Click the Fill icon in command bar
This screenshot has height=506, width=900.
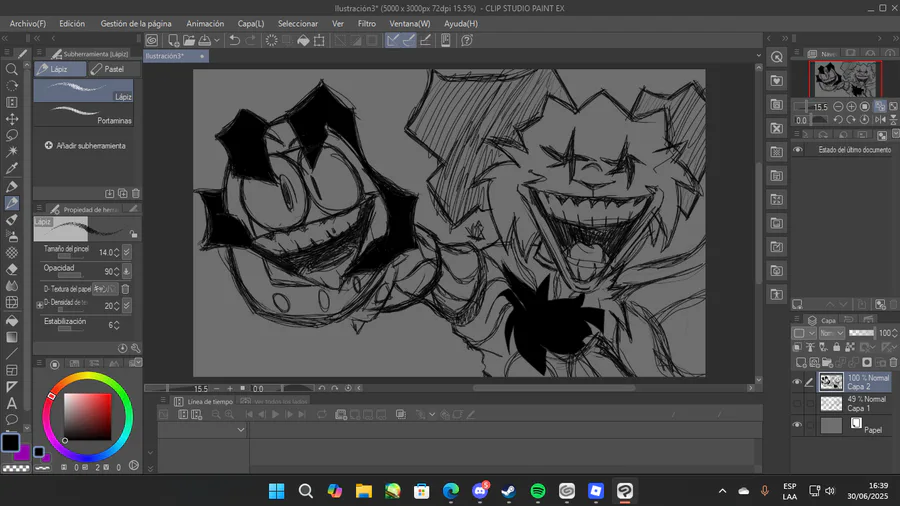point(303,40)
